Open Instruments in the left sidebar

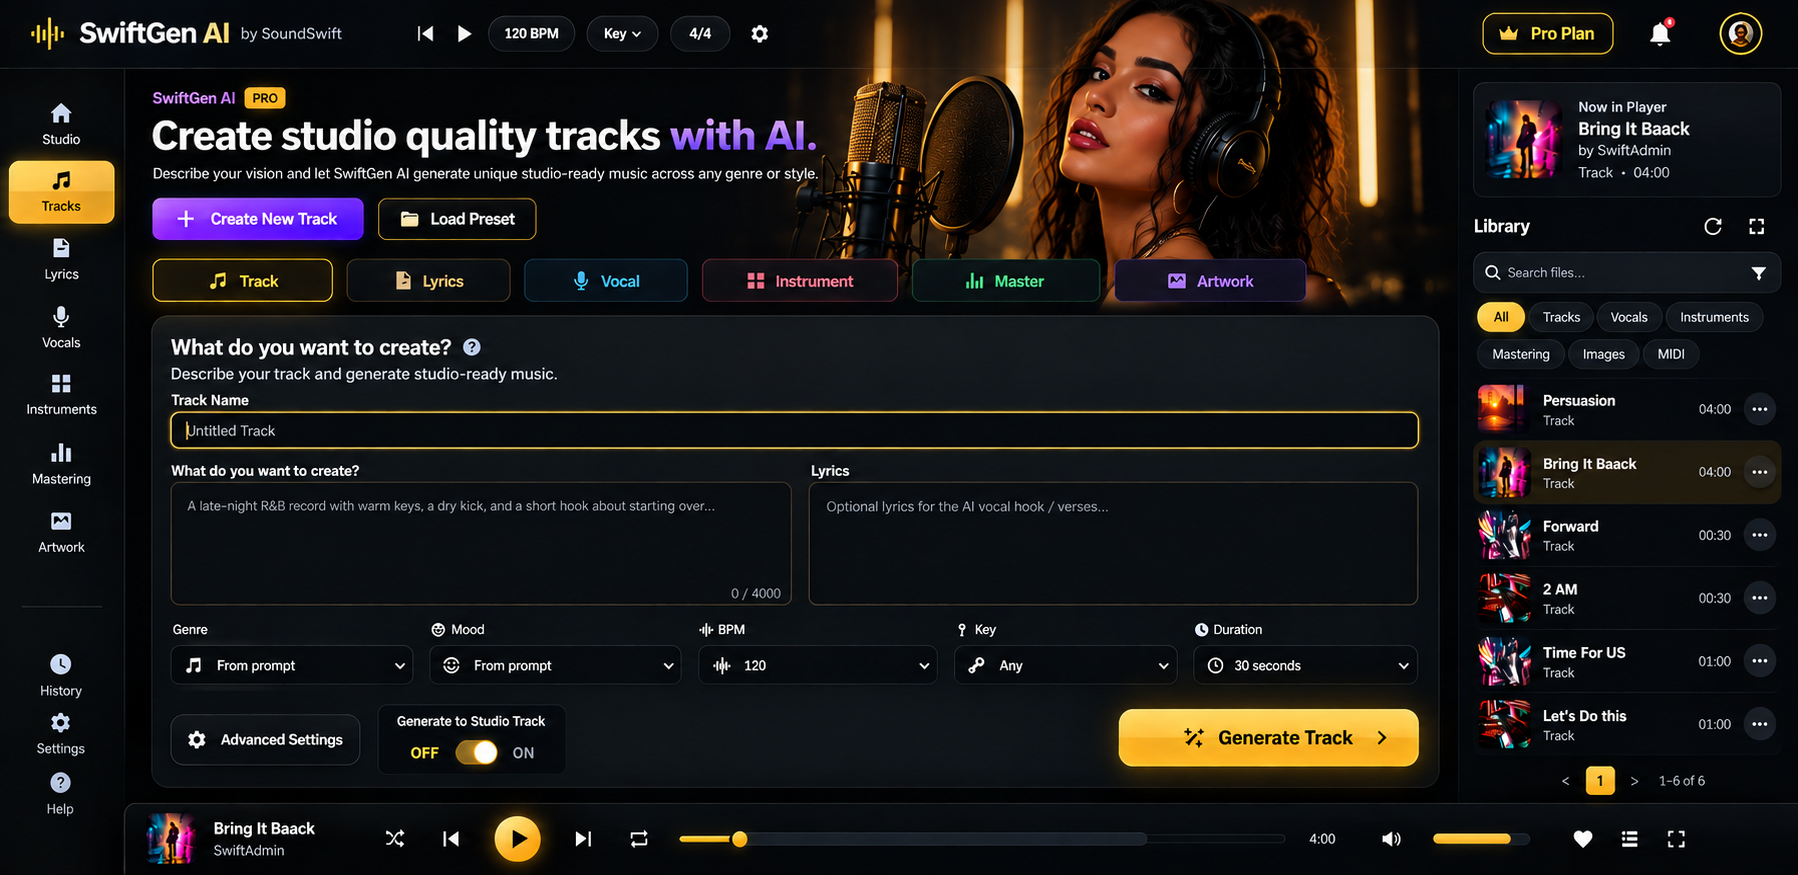coord(61,395)
